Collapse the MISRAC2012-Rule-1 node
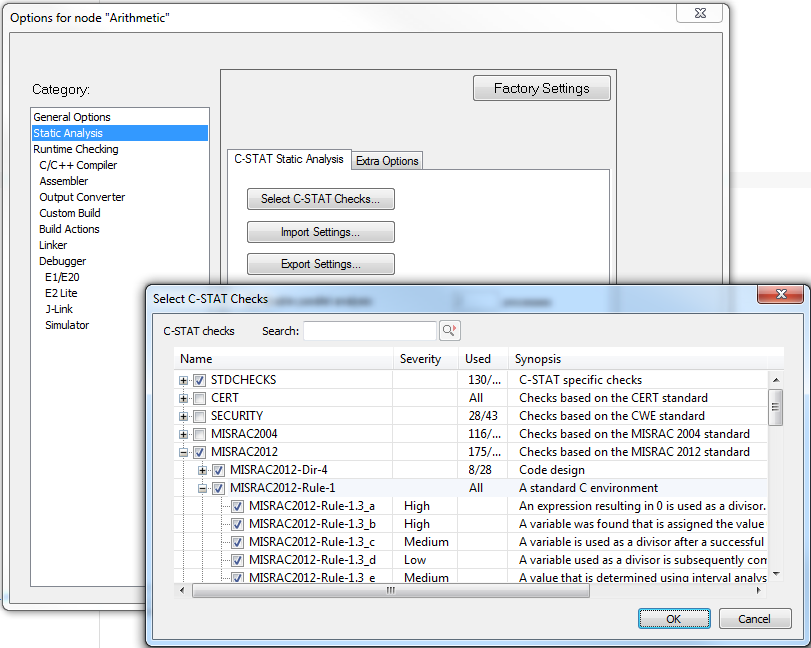Viewport: 811px width, 648px height. tap(202, 488)
